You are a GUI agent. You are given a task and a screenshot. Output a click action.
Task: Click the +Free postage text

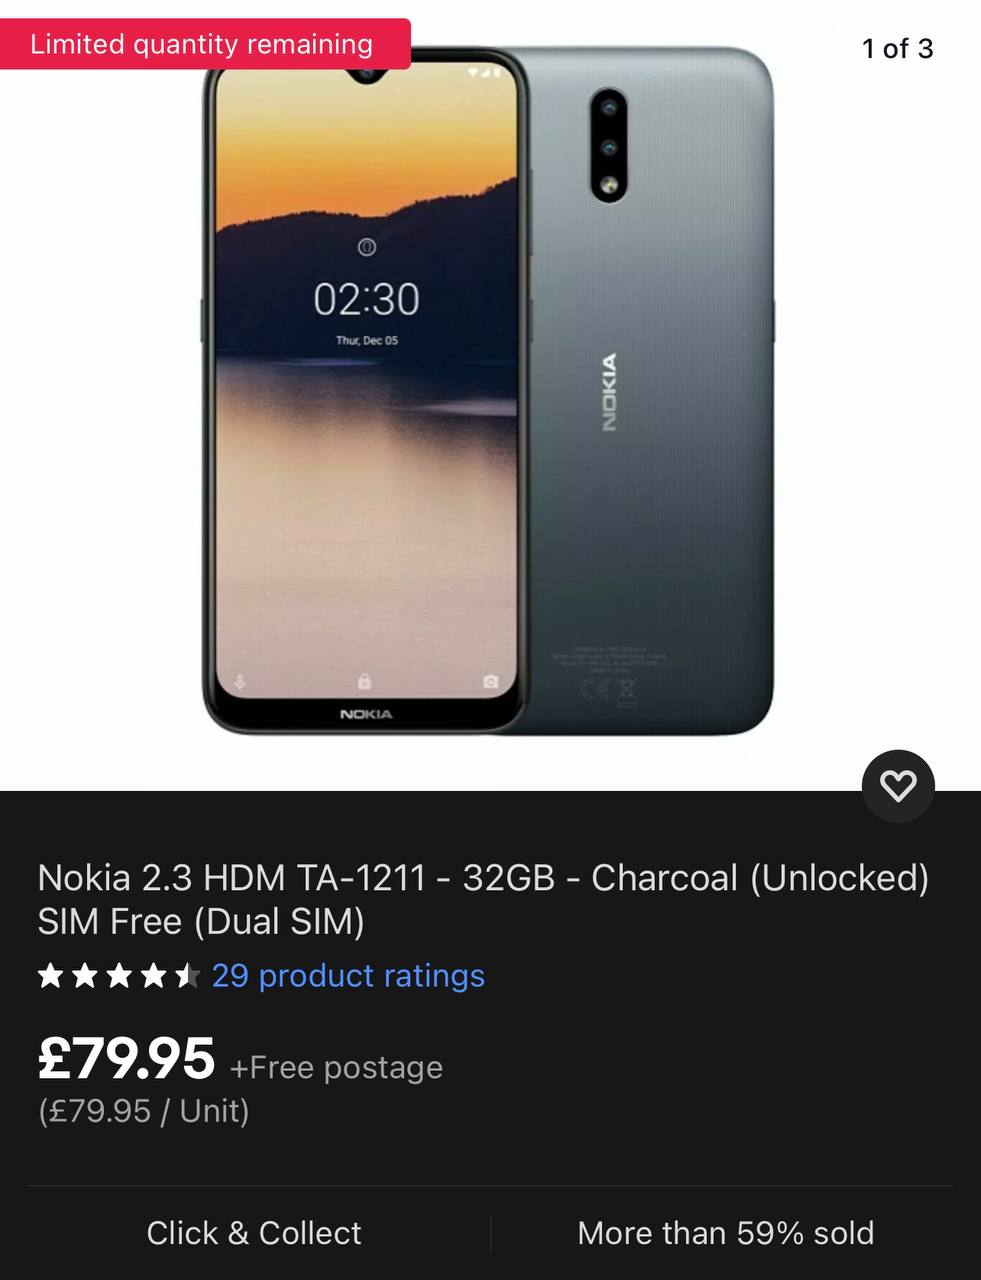point(336,1068)
